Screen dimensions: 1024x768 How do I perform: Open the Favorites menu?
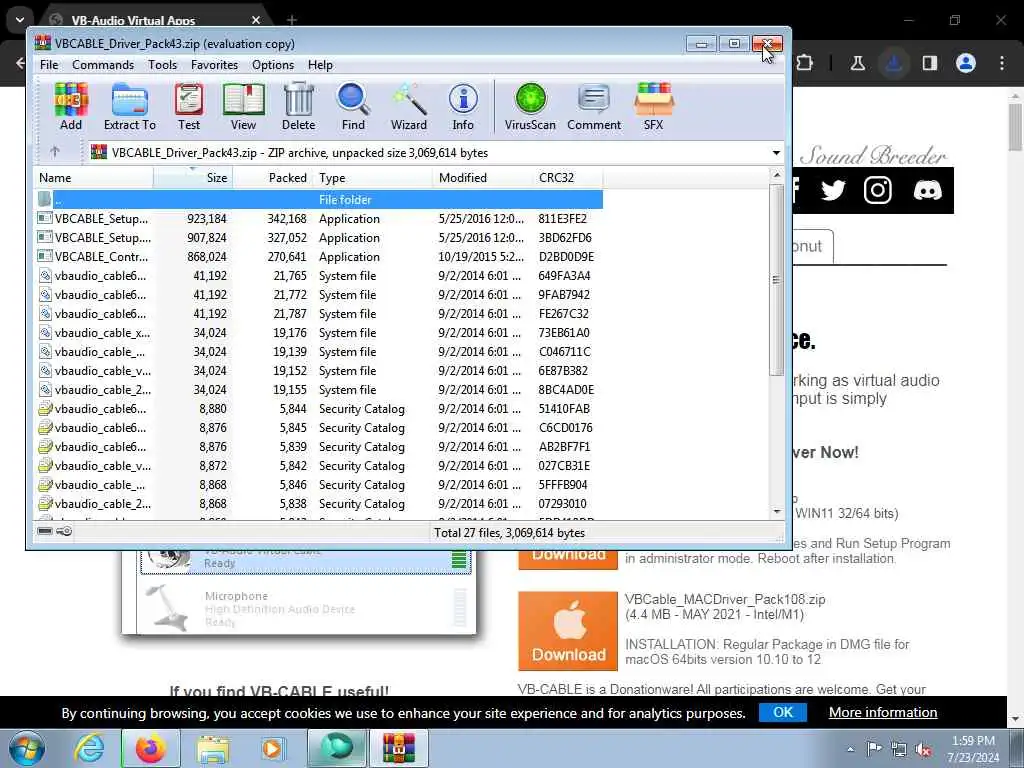[x=214, y=65]
